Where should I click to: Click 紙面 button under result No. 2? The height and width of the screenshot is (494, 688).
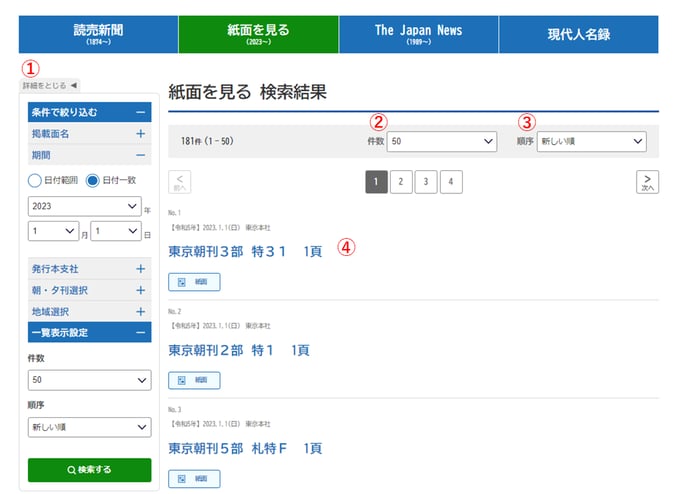tap(194, 380)
